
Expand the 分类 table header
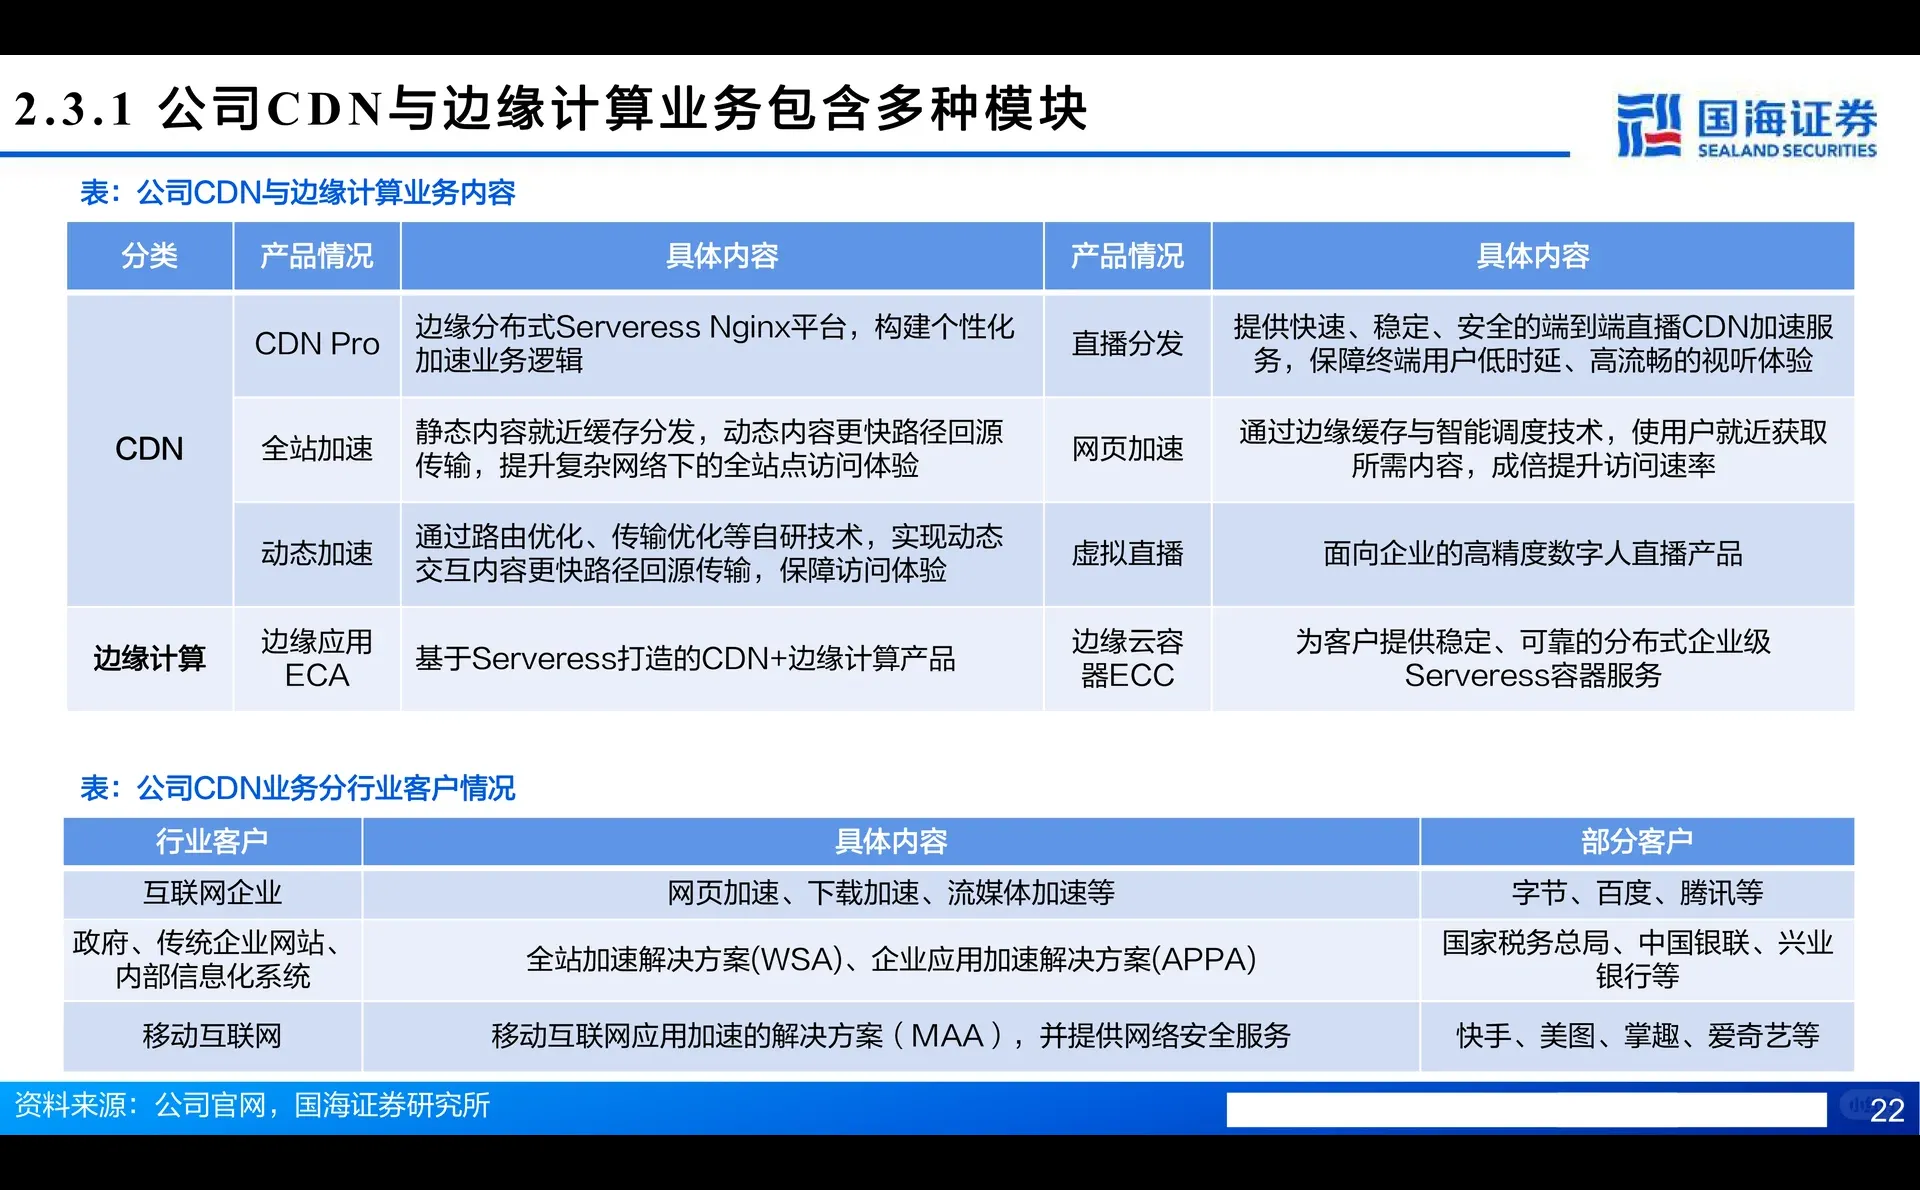(x=149, y=256)
